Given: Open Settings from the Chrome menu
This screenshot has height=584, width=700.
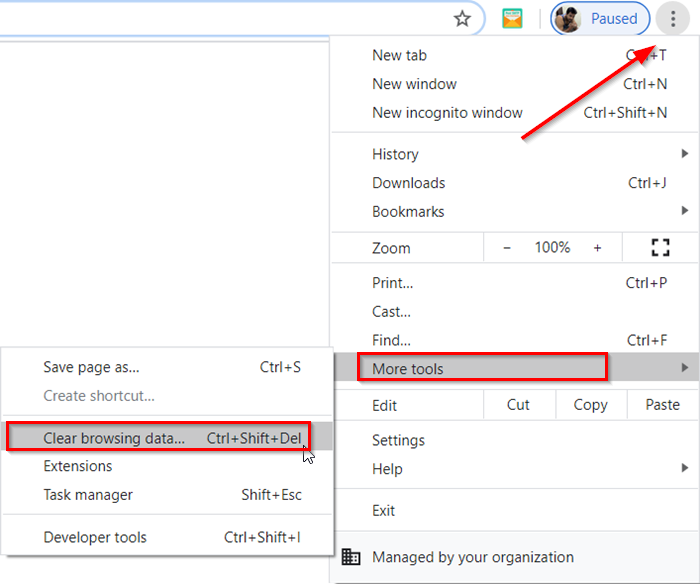Looking at the screenshot, I should pyautogui.click(x=515, y=440).
